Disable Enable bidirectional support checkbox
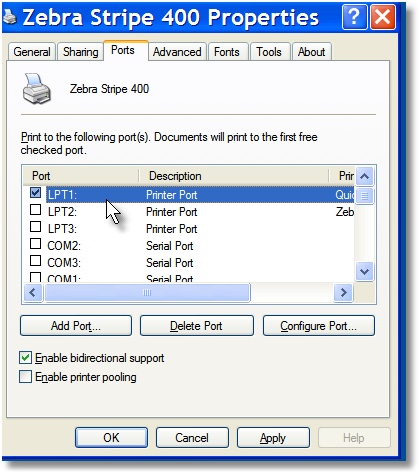Viewport: 420px width, 475px height. click(26, 358)
